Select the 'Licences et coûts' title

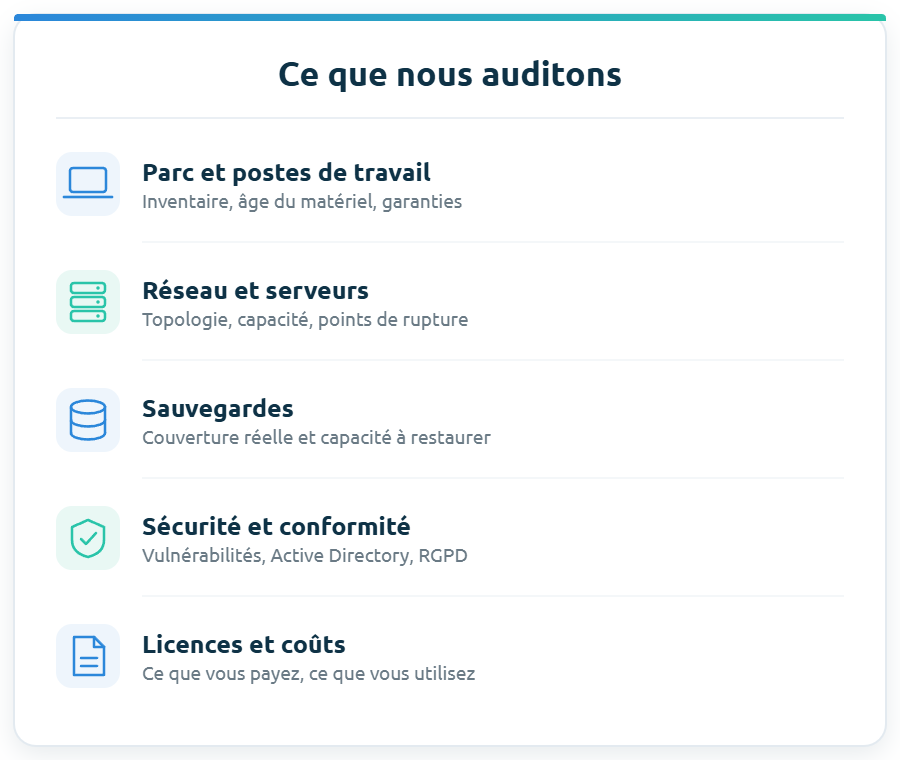click(244, 645)
